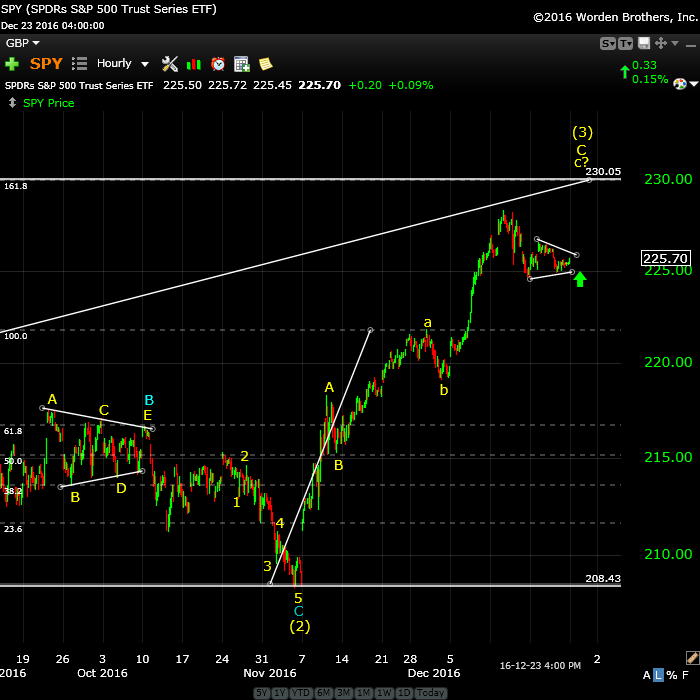Open the Hourly time frame dropdown
The image size is (700, 700).
(122, 63)
